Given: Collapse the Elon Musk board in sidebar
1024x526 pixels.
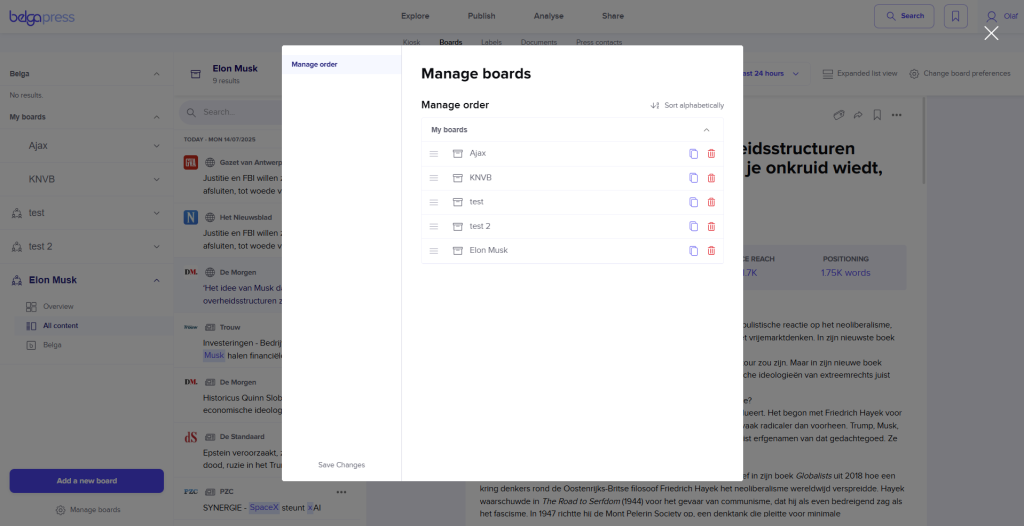Looking at the screenshot, I should 156,280.
